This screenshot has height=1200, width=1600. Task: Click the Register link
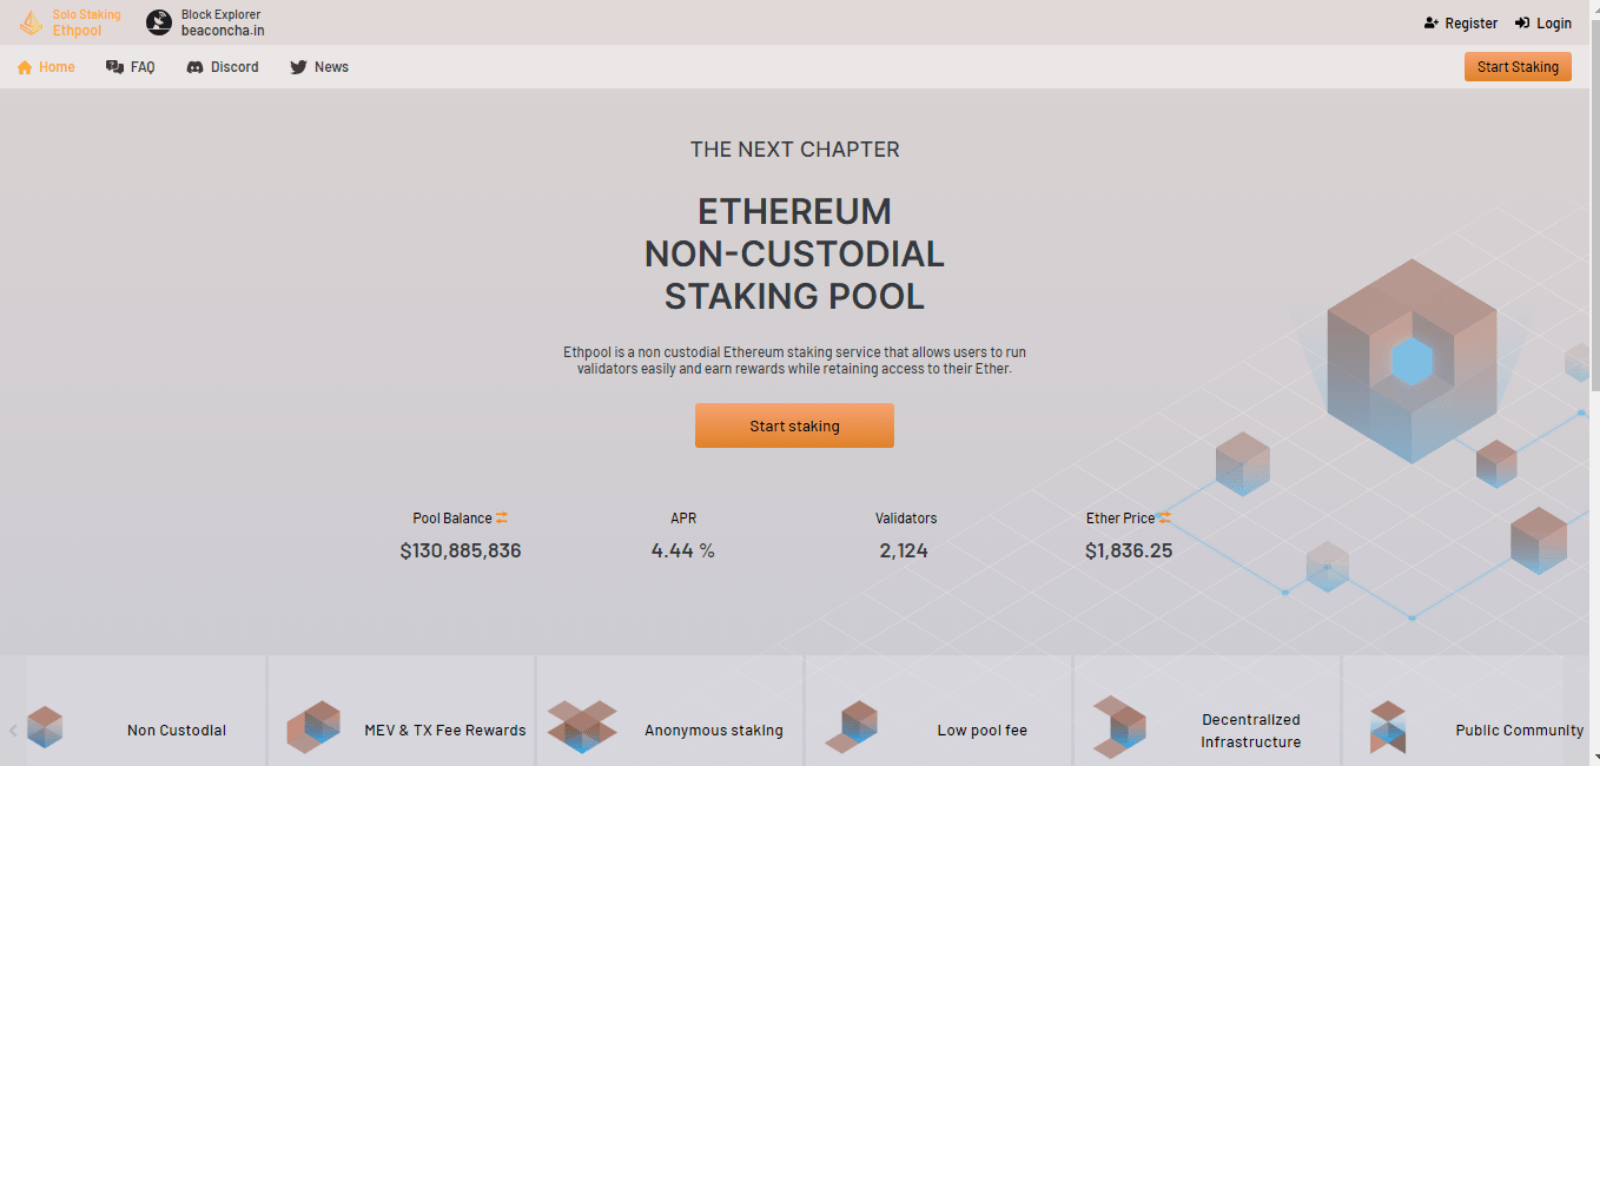(1461, 23)
